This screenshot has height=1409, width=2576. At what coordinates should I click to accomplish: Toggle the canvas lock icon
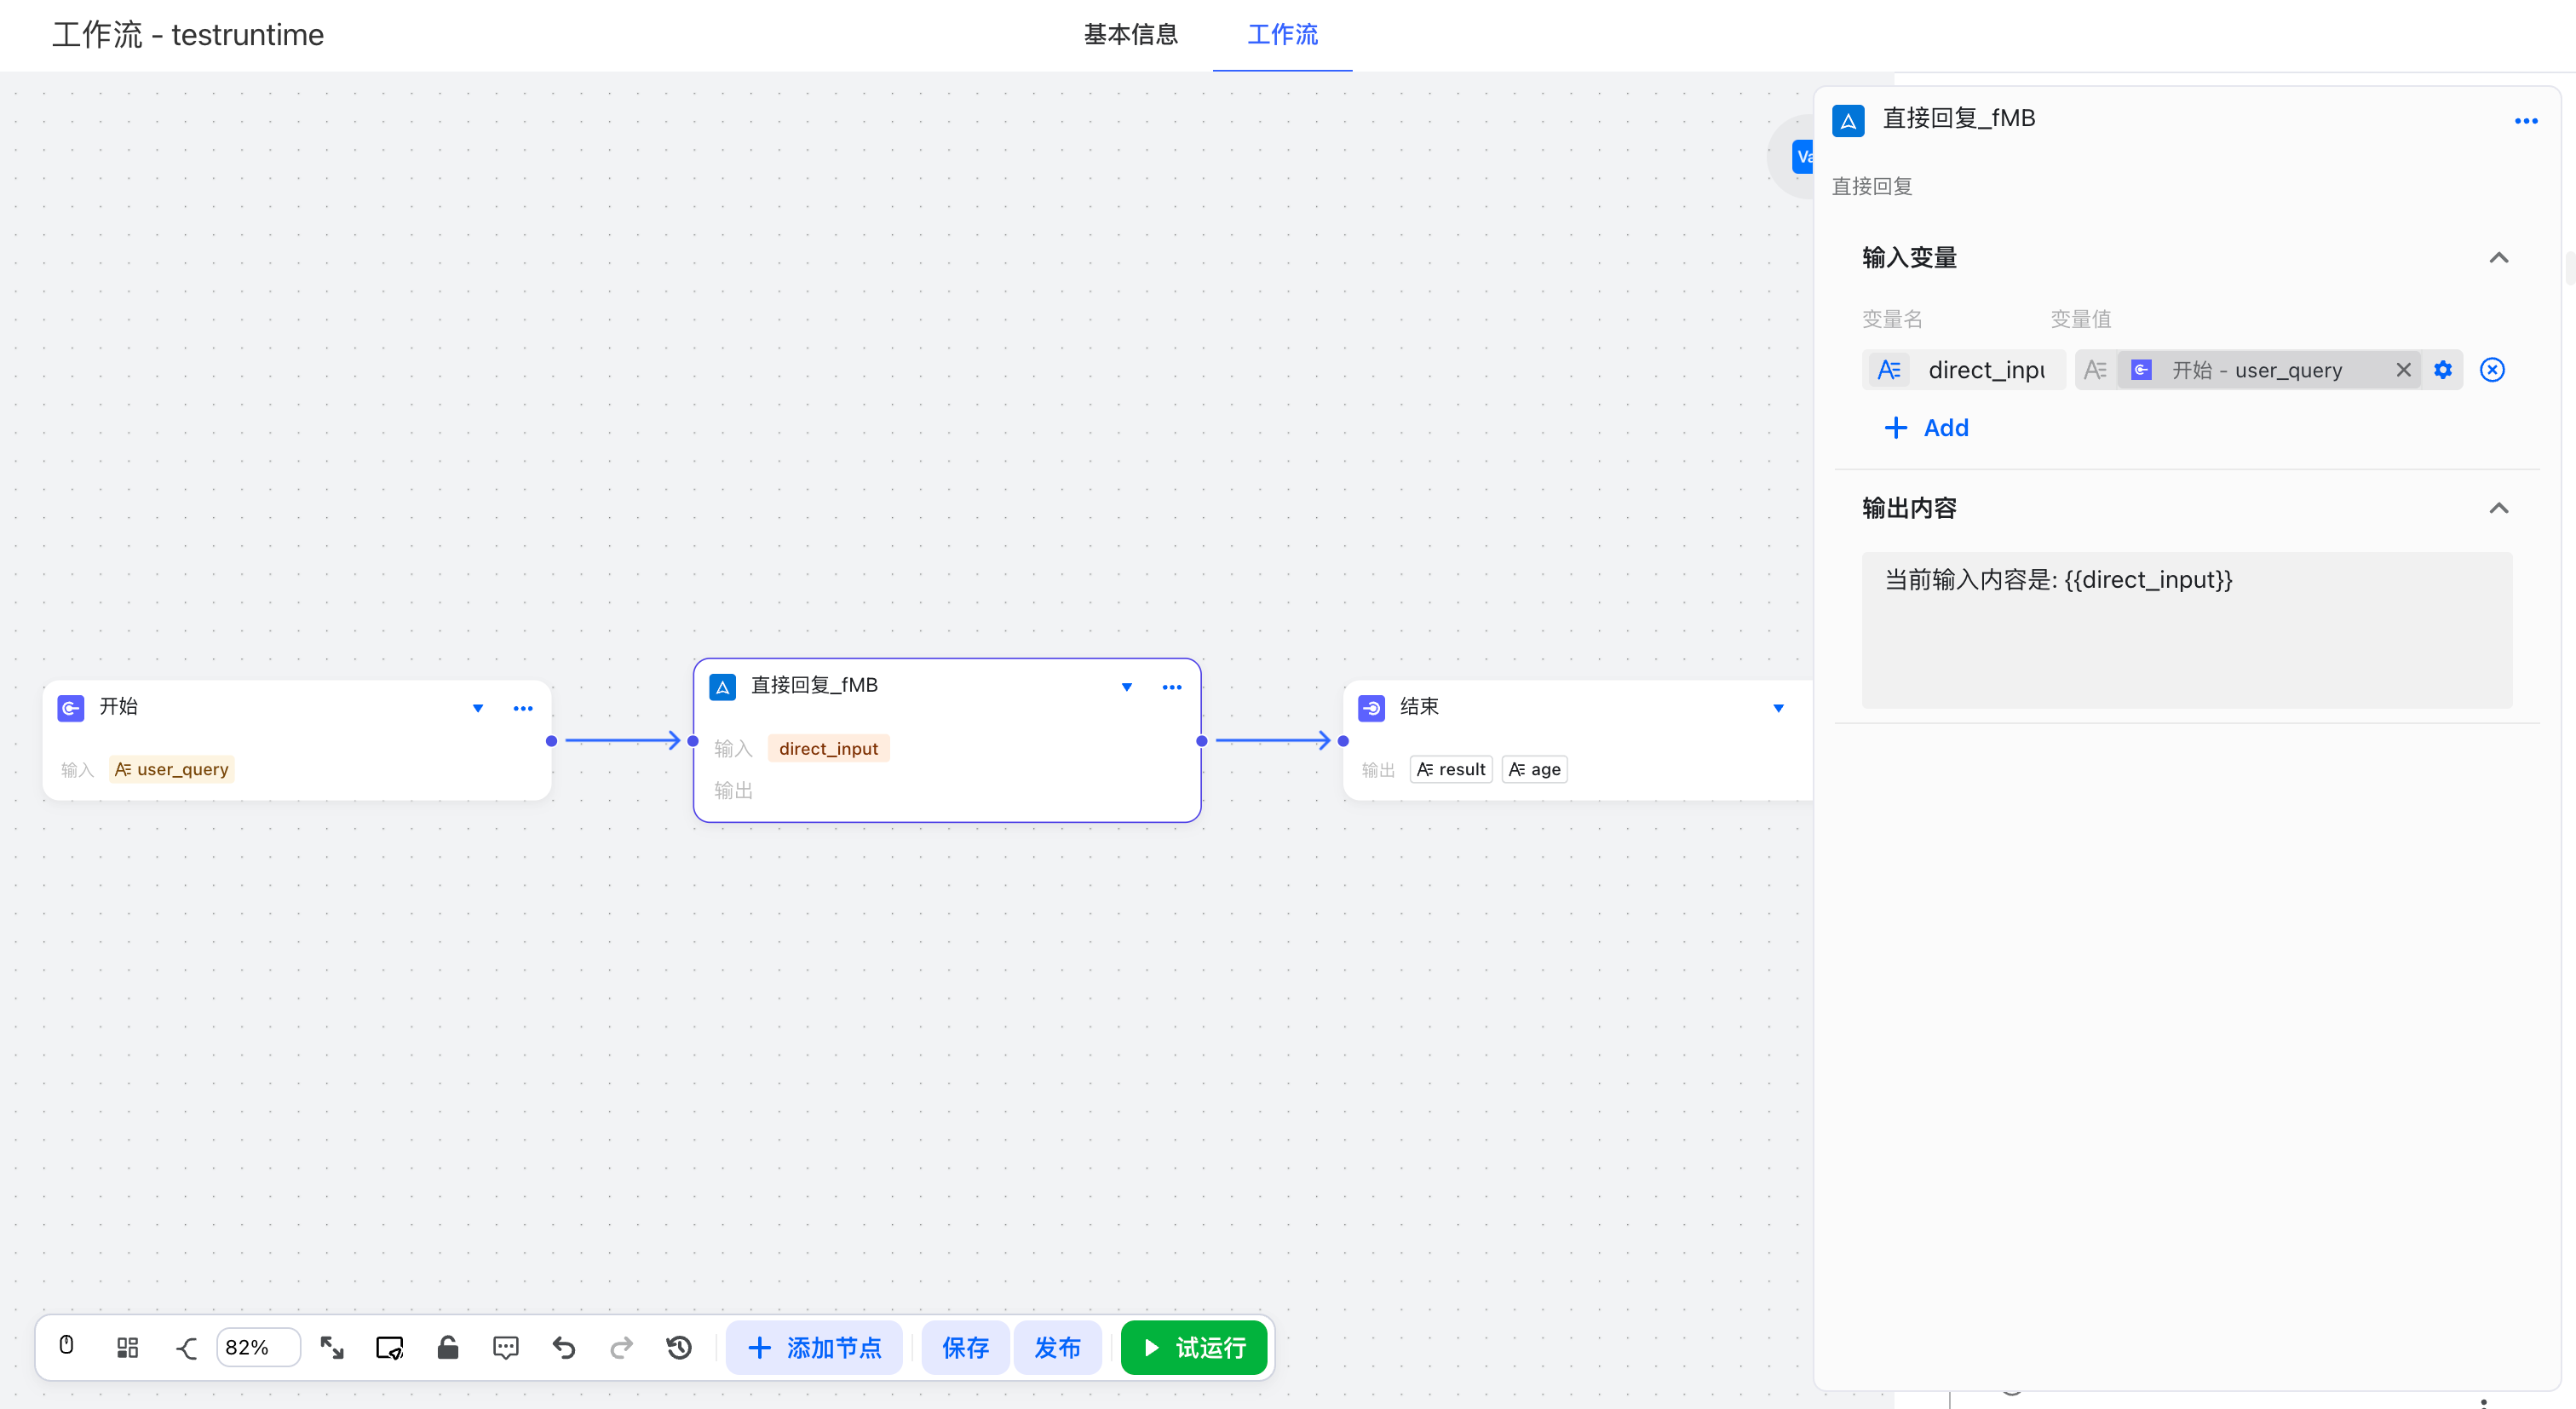[447, 1347]
